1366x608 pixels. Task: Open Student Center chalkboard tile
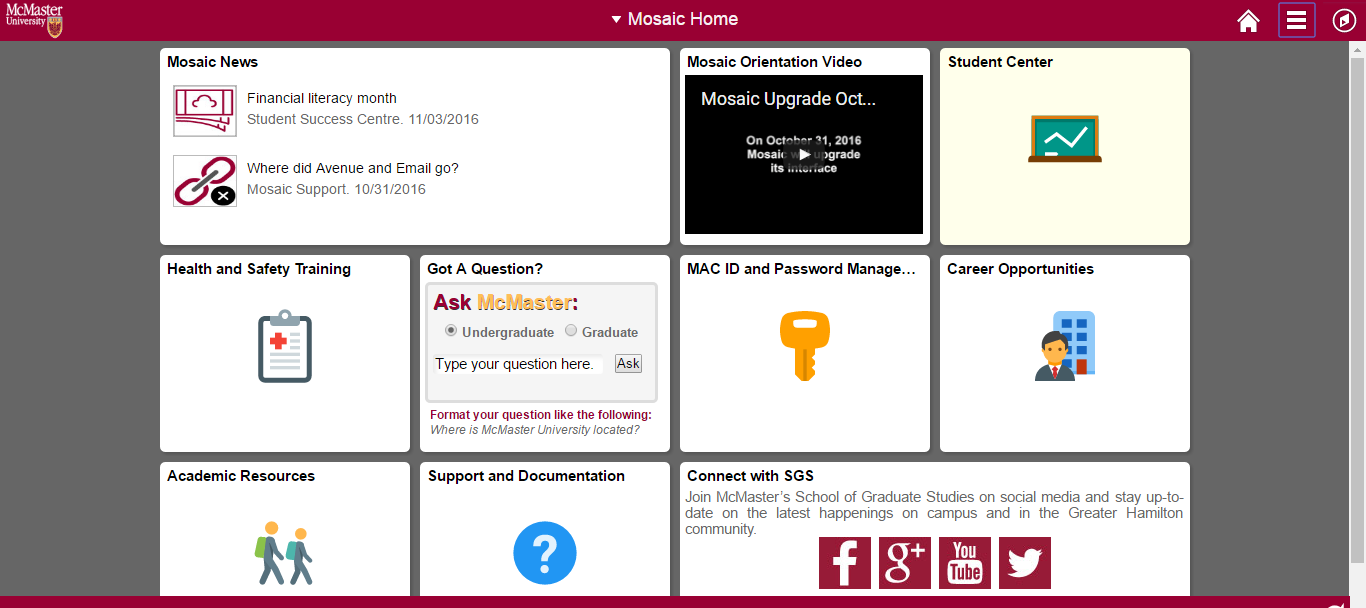tap(1064, 139)
